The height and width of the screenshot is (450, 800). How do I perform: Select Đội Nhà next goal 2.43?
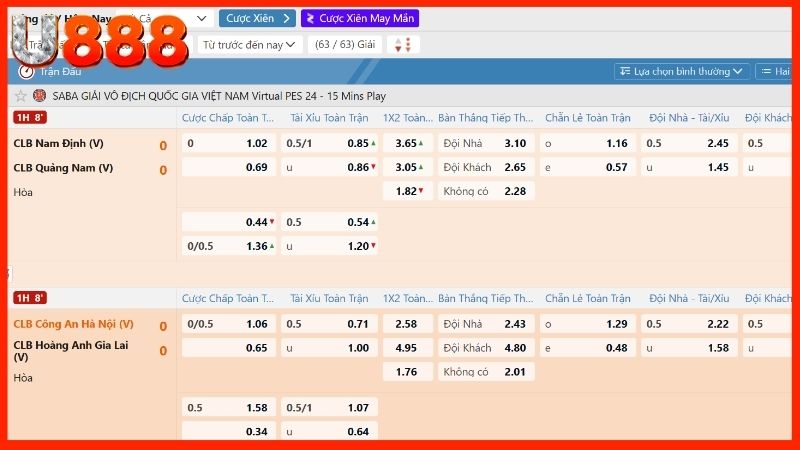pyautogui.click(x=486, y=324)
